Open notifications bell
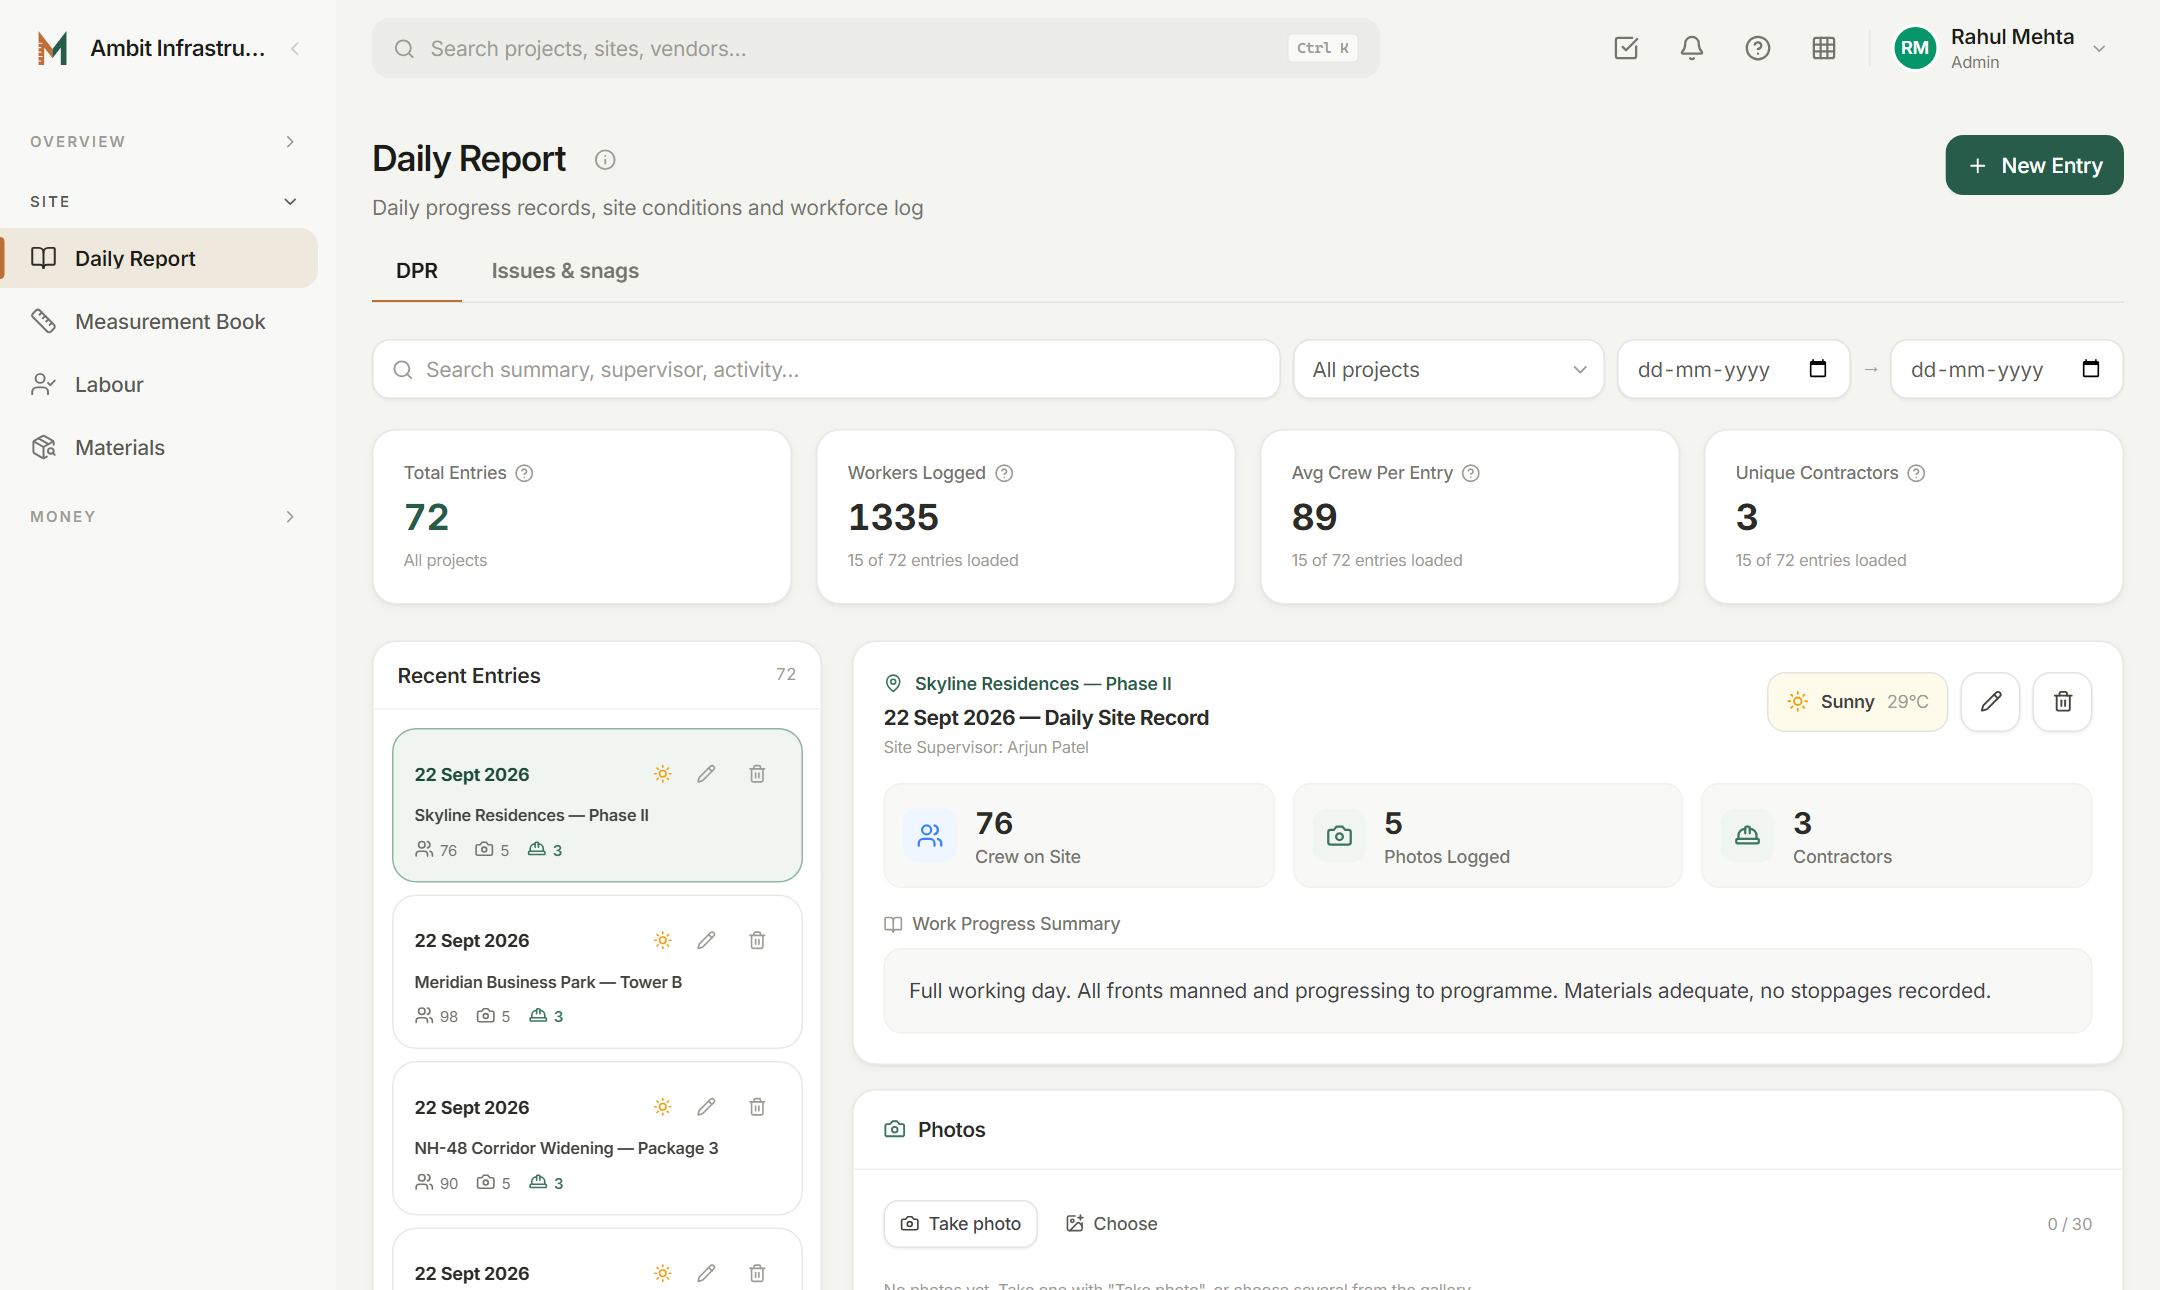This screenshot has height=1290, width=2160. 1692,48
